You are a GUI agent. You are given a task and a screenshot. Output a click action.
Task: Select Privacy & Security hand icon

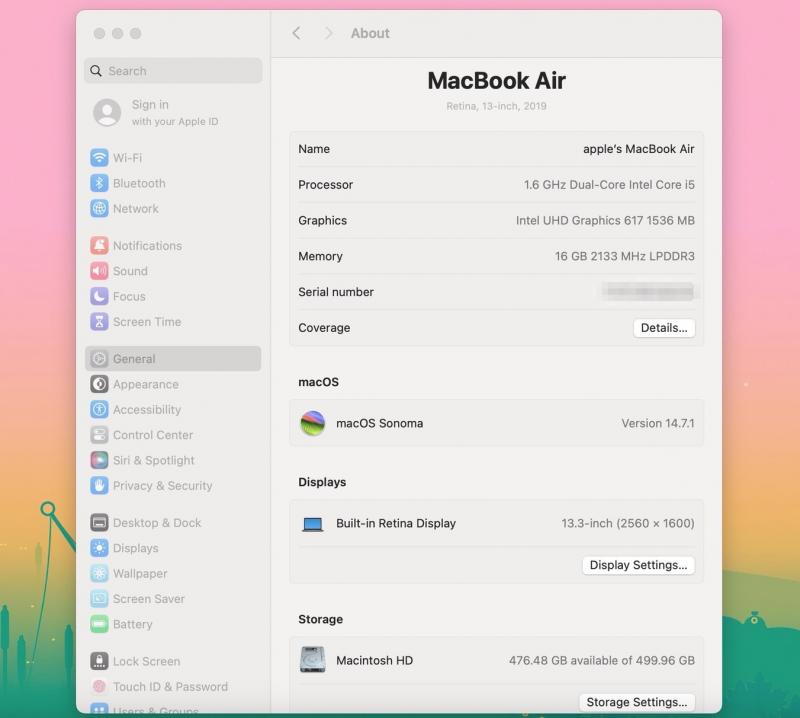(x=99, y=486)
